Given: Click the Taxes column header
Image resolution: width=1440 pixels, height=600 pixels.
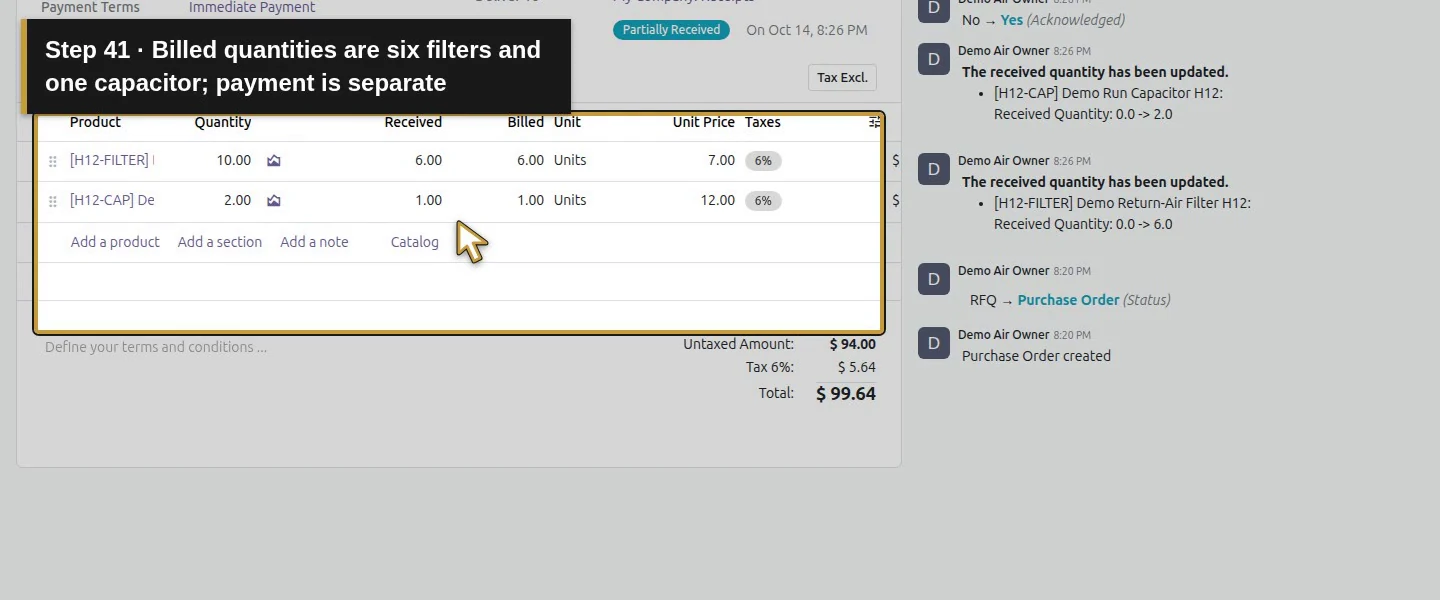Looking at the screenshot, I should 762,122.
